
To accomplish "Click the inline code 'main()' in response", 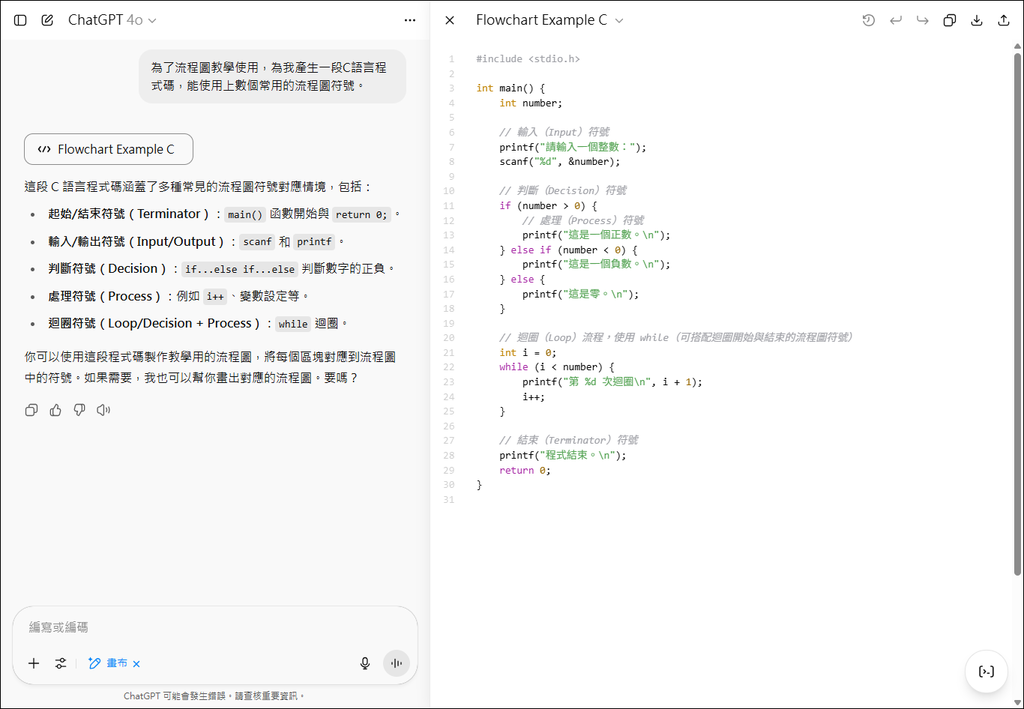I will 245,214.
